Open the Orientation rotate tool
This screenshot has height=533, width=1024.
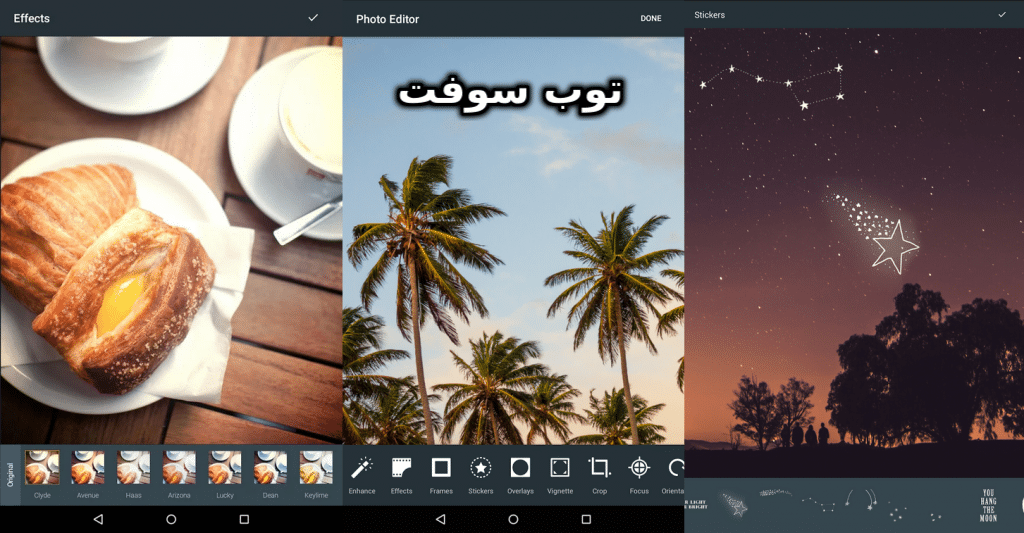point(674,476)
